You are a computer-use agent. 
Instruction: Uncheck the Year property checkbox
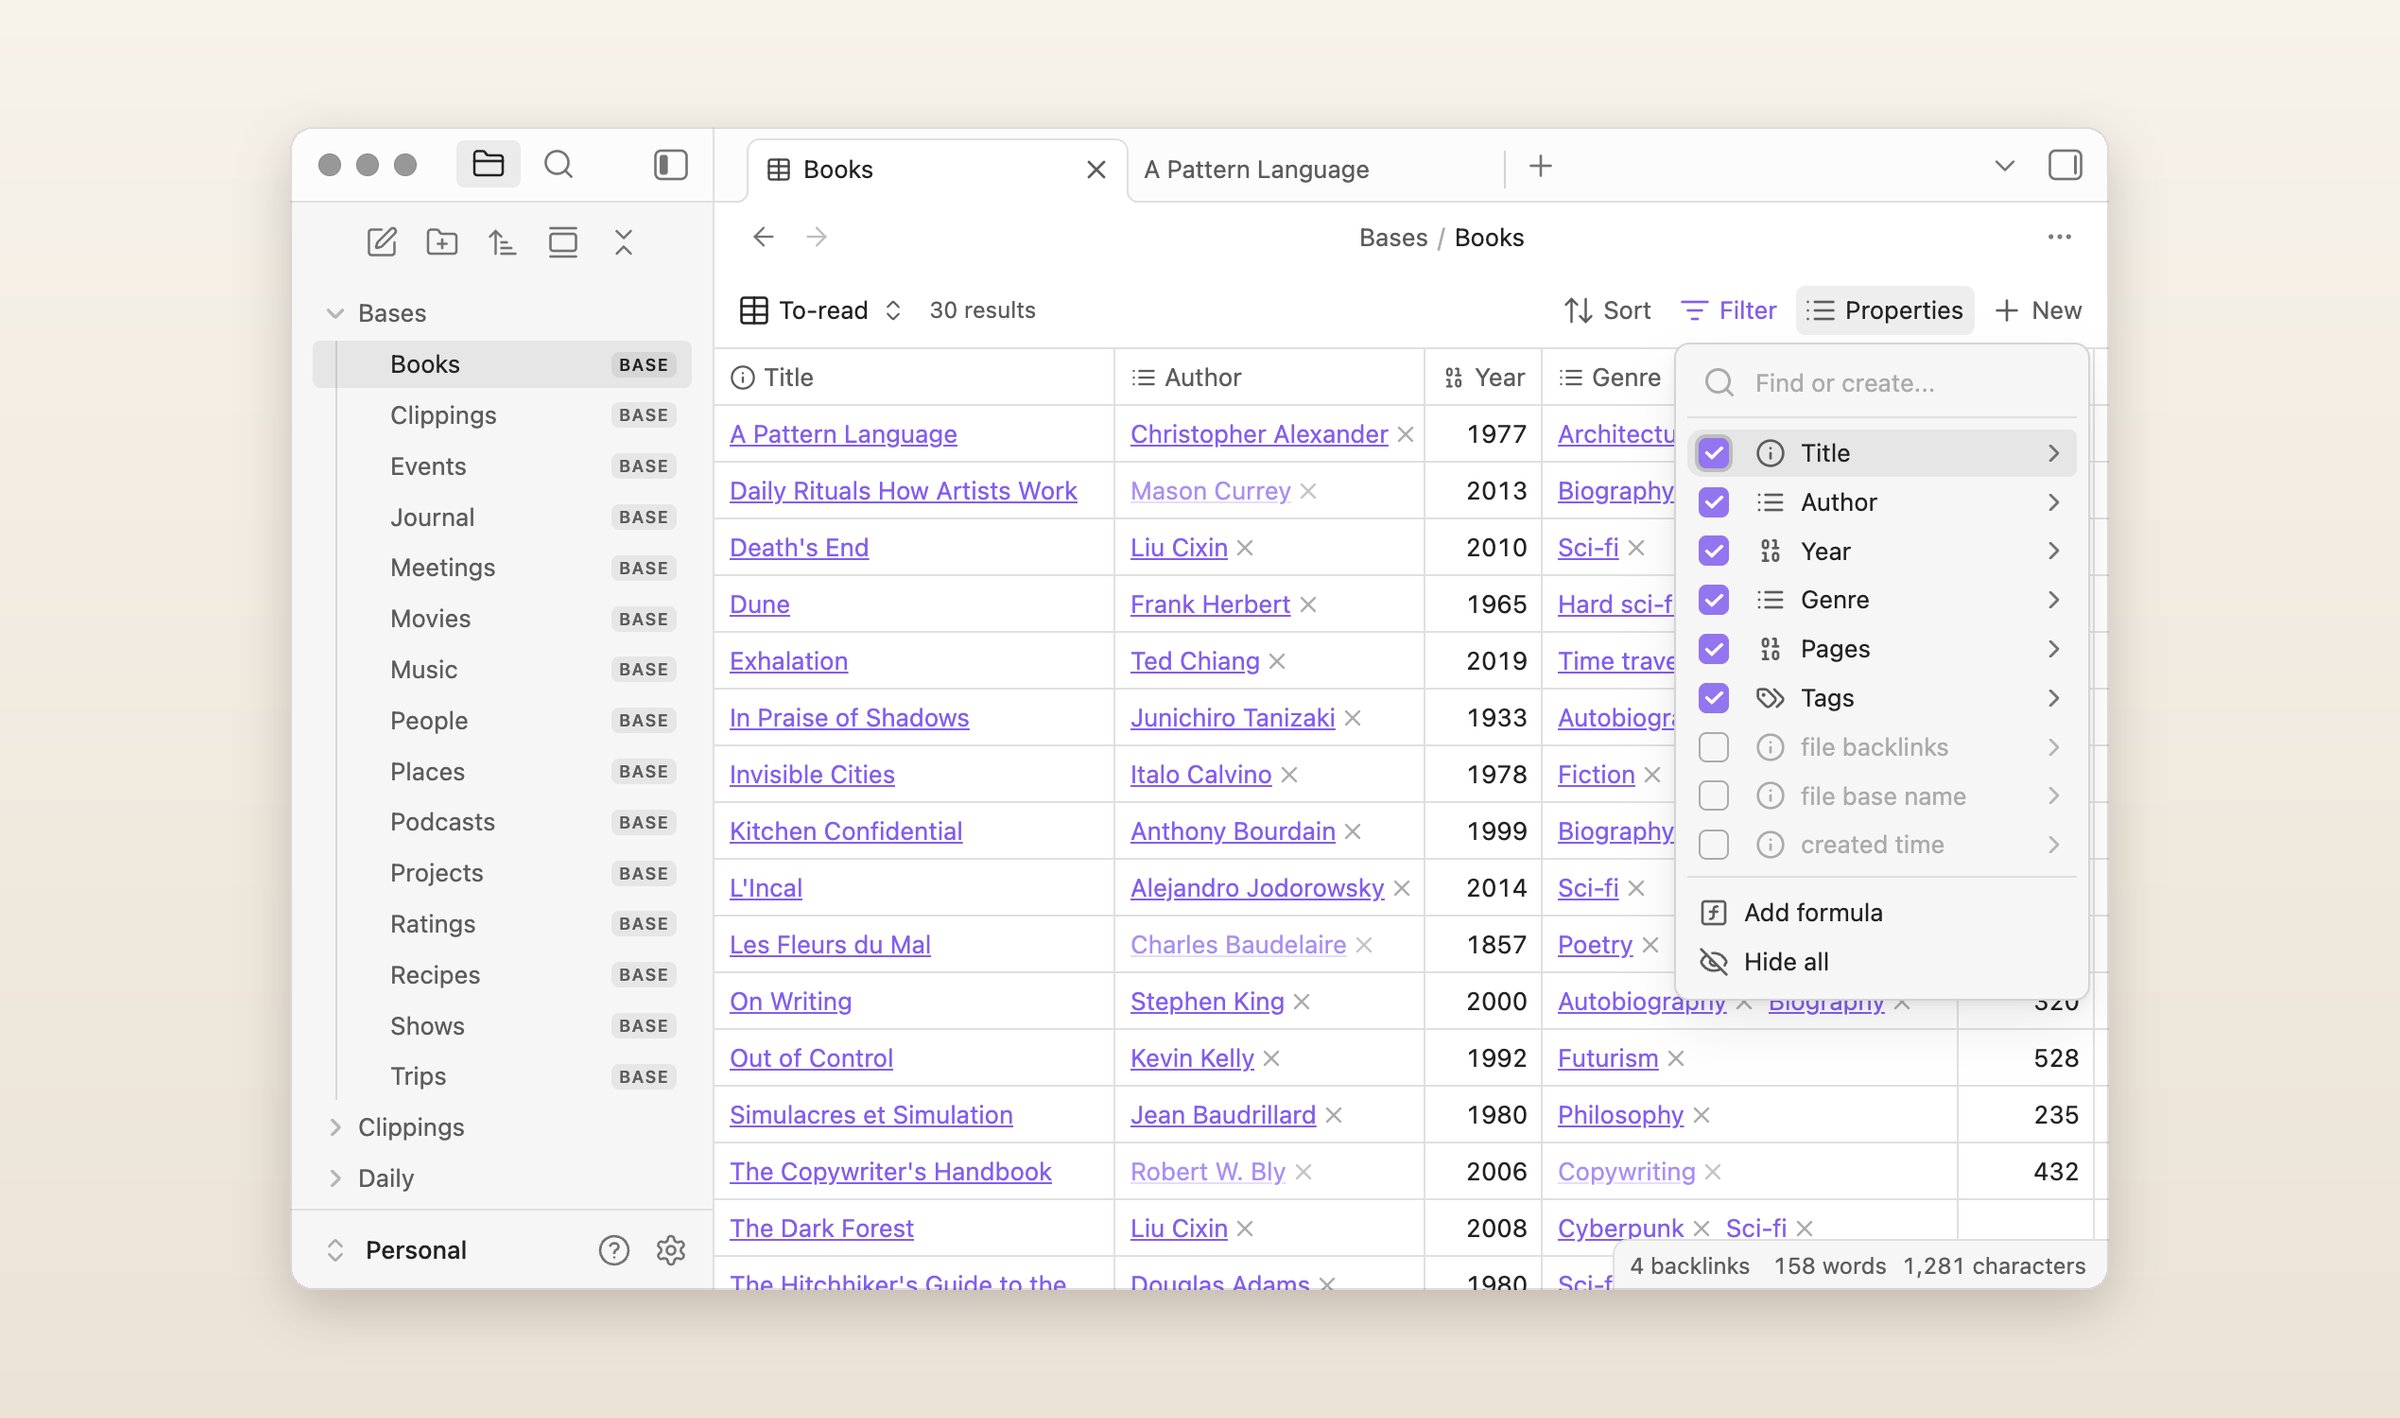1714,551
